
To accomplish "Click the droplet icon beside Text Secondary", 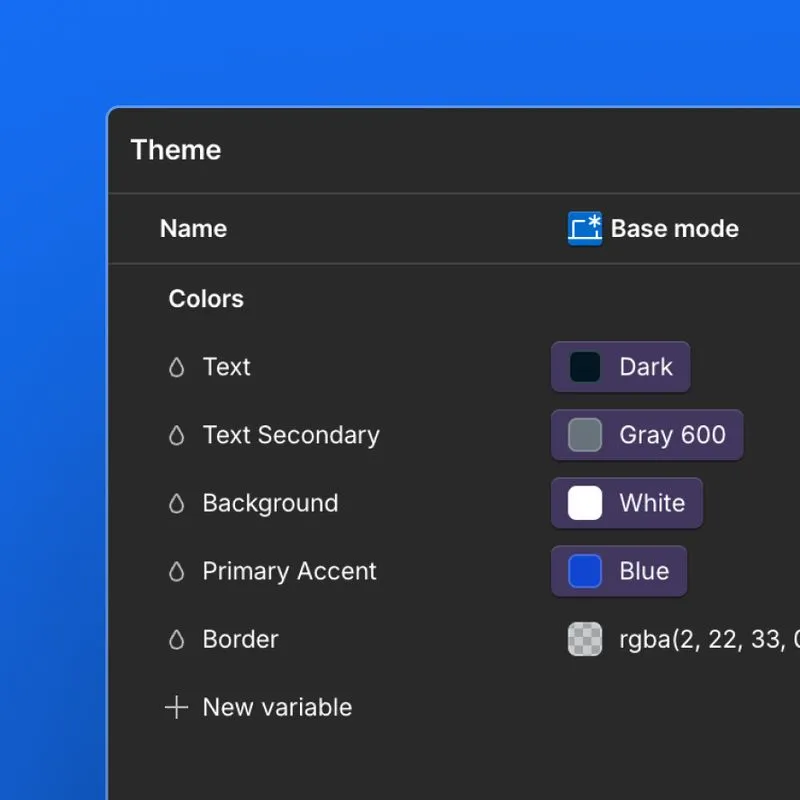I will click(177, 436).
